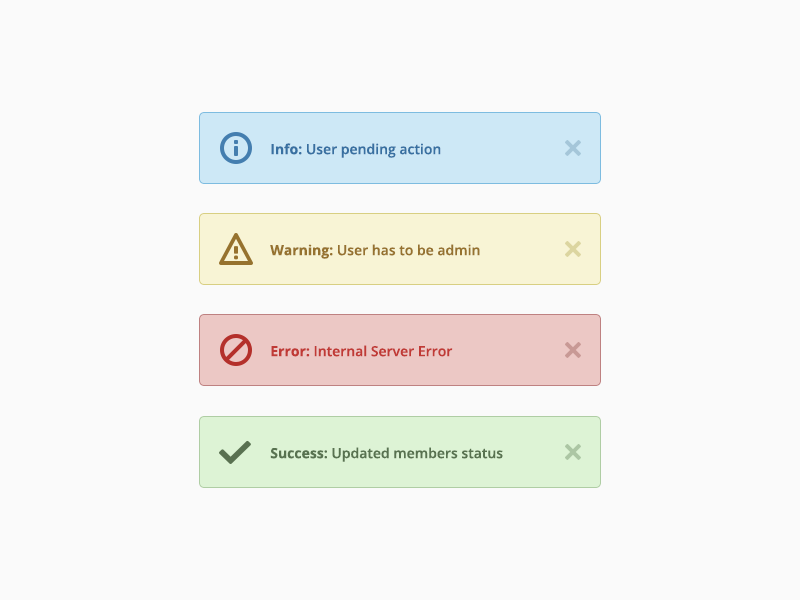Click the bold "Warning:" label

pyautogui.click(x=301, y=250)
